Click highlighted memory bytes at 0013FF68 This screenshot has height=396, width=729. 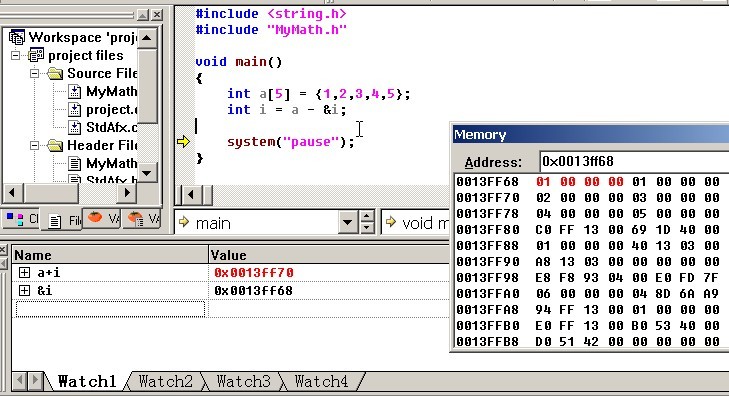pyautogui.click(x=580, y=182)
